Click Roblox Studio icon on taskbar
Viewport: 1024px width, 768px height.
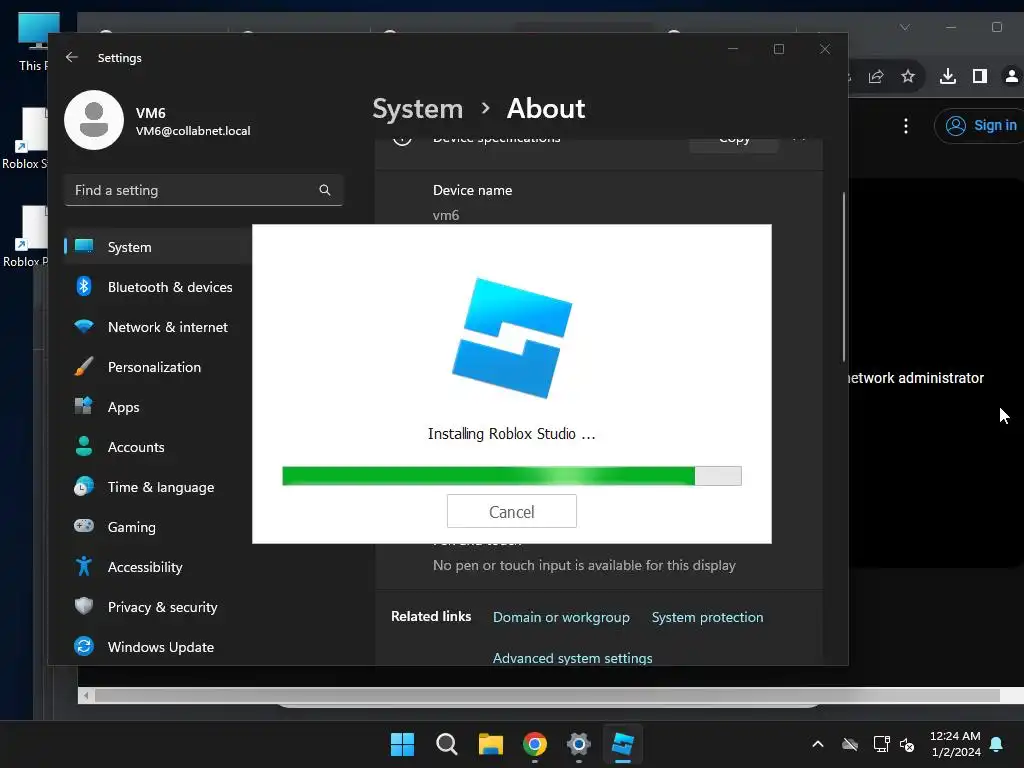[622, 744]
